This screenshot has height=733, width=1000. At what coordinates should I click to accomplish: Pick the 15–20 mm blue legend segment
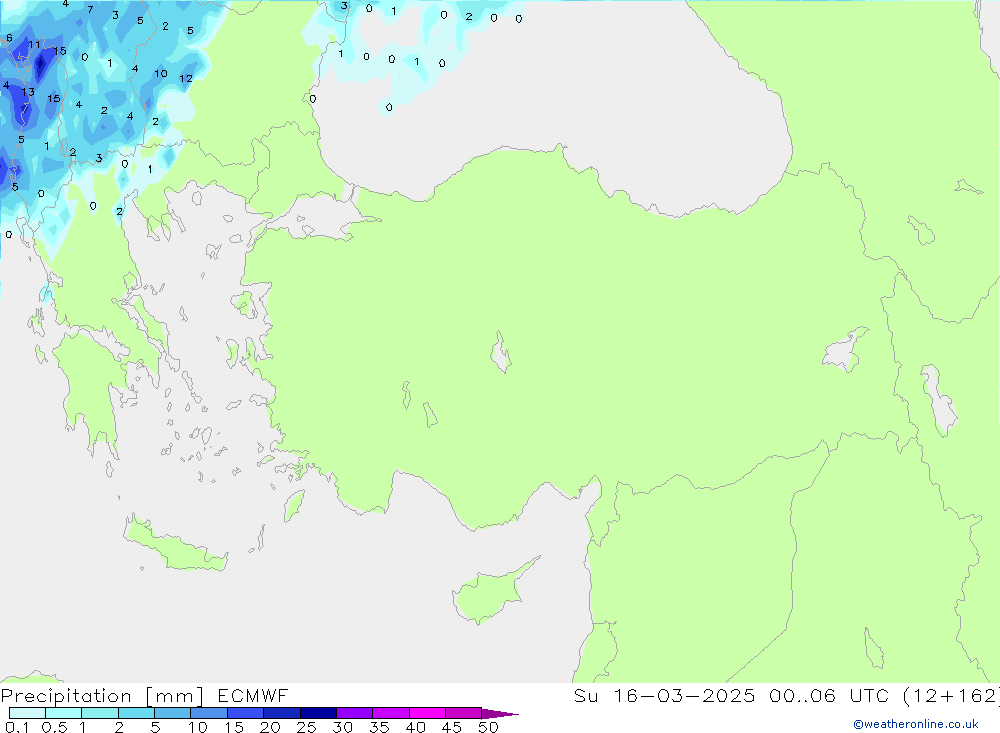246,713
